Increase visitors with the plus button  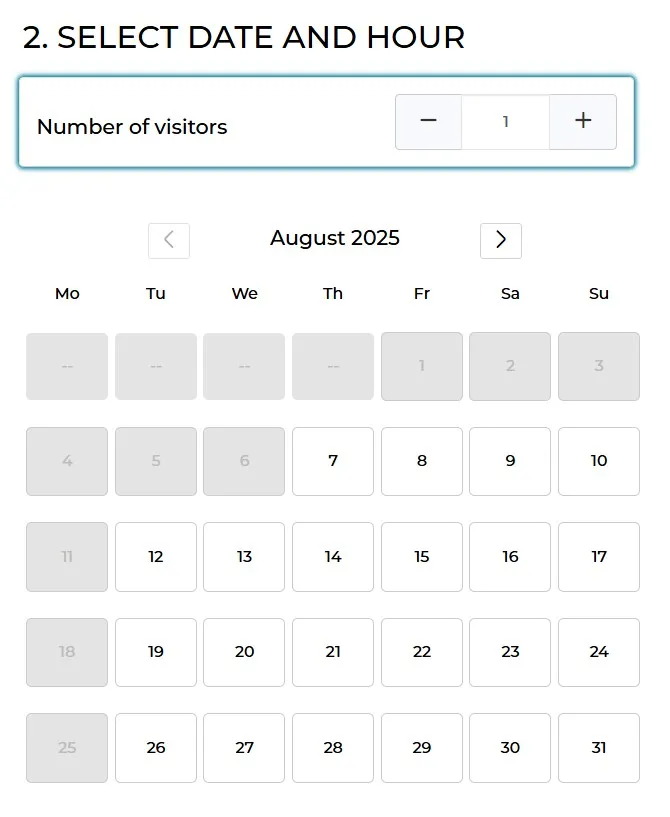pos(583,122)
